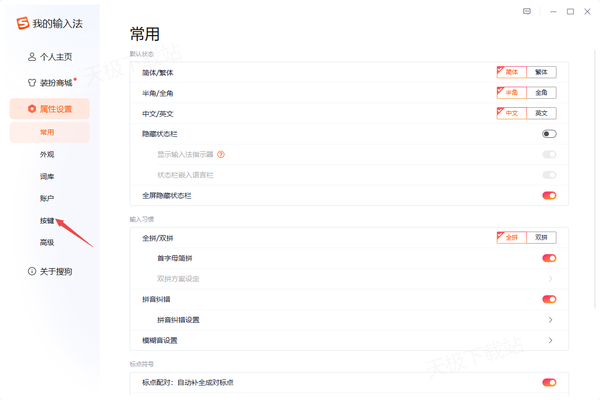Switch to 词库 settings tab
The image size is (600, 400).
point(47,176)
